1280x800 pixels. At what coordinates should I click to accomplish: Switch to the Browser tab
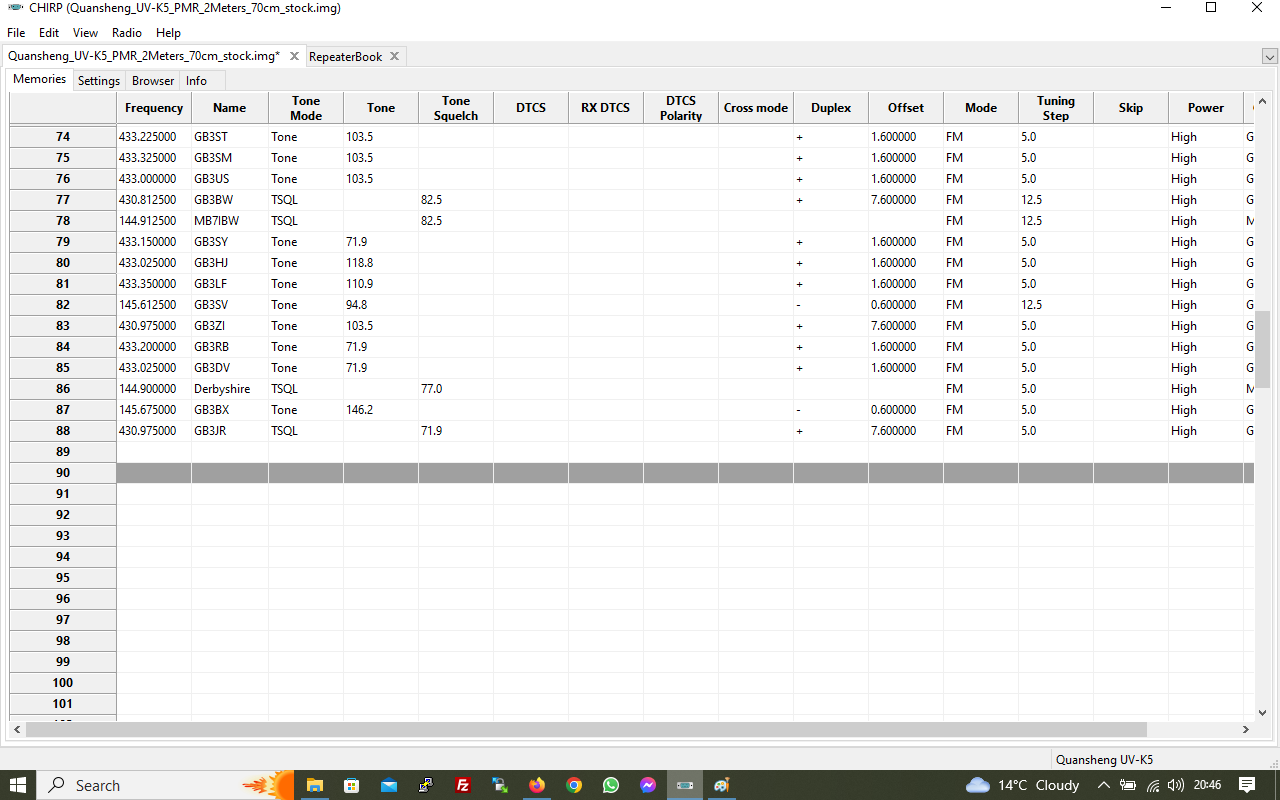[153, 80]
